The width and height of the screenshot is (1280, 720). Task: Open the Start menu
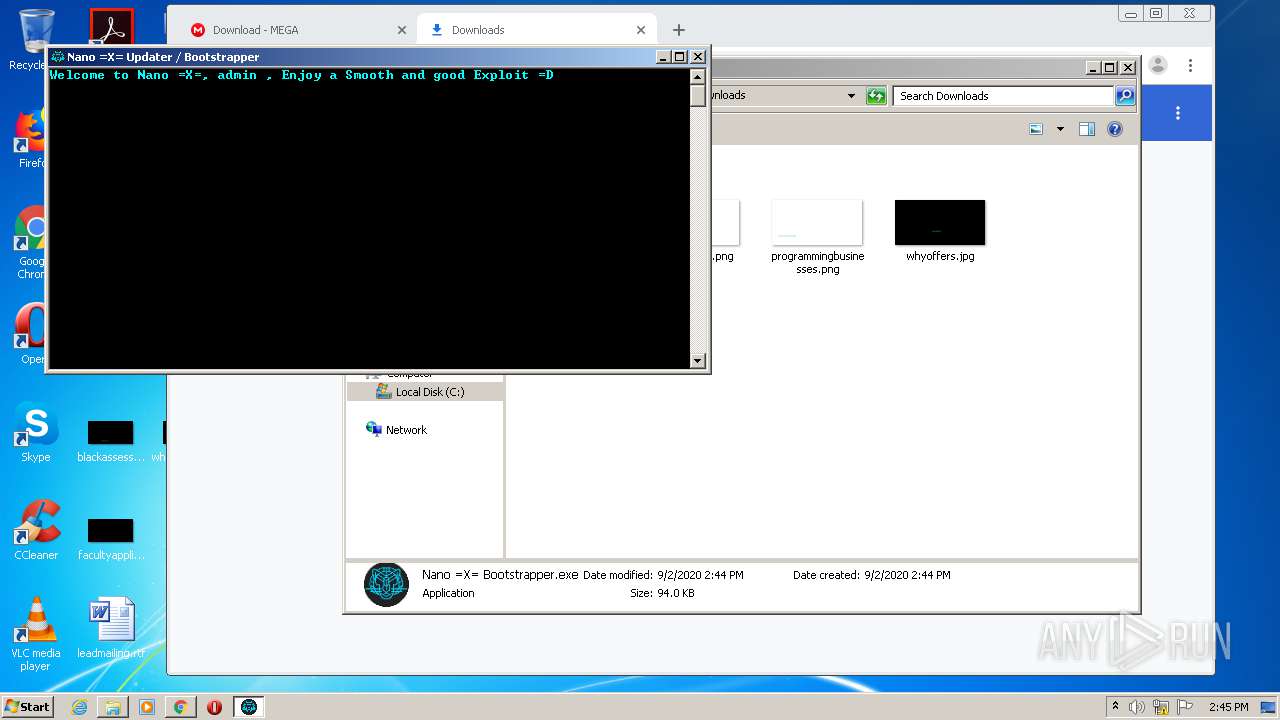(27, 706)
